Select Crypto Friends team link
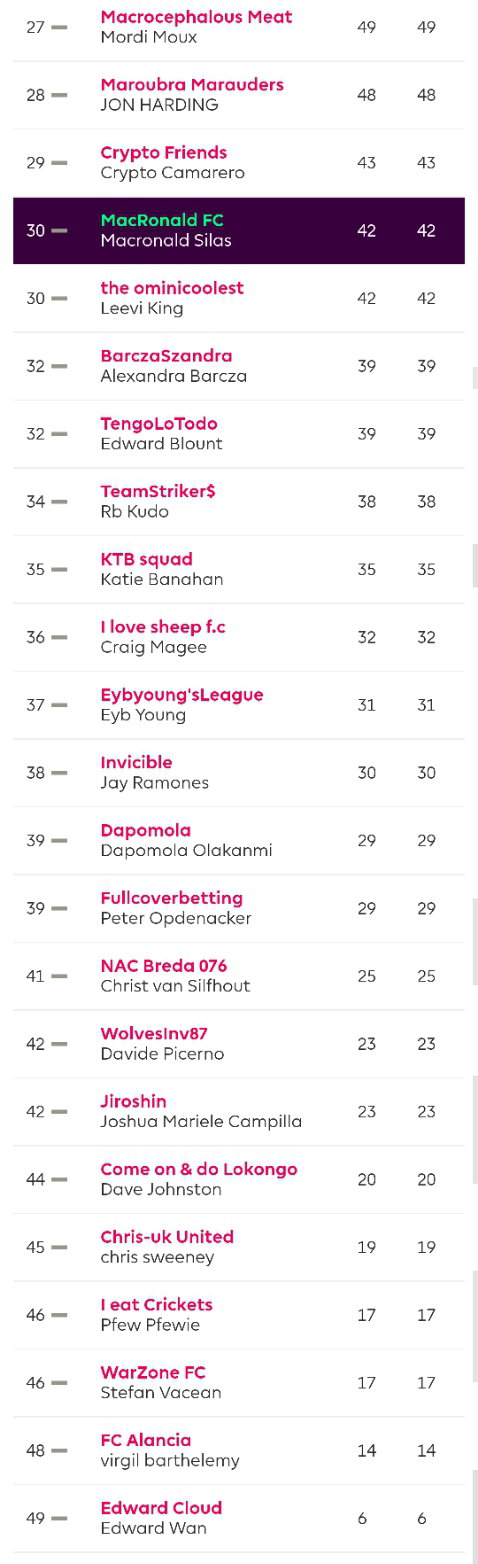Screen dimensions: 478x1564 point(164,153)
